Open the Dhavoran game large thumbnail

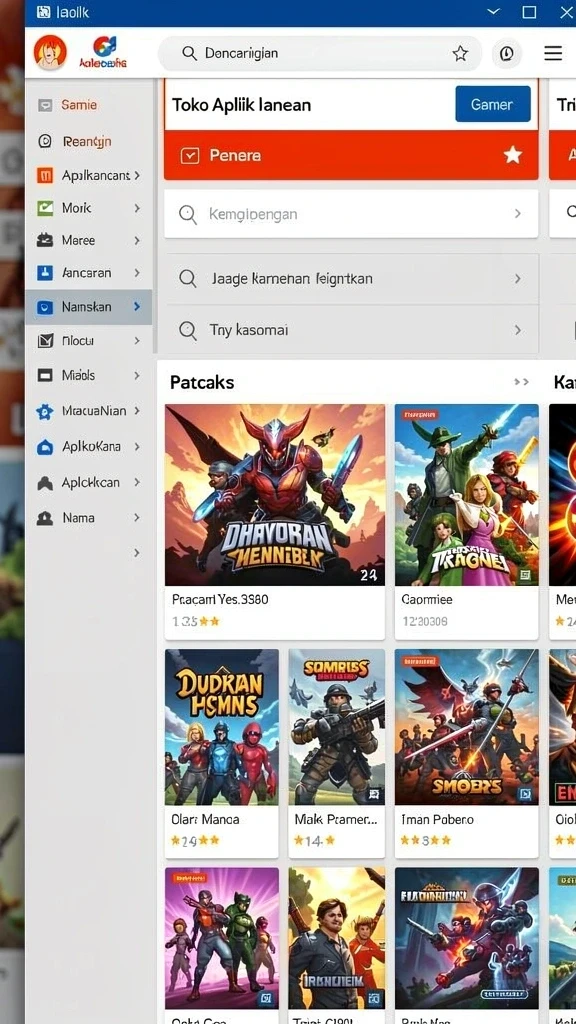(275, 494)
